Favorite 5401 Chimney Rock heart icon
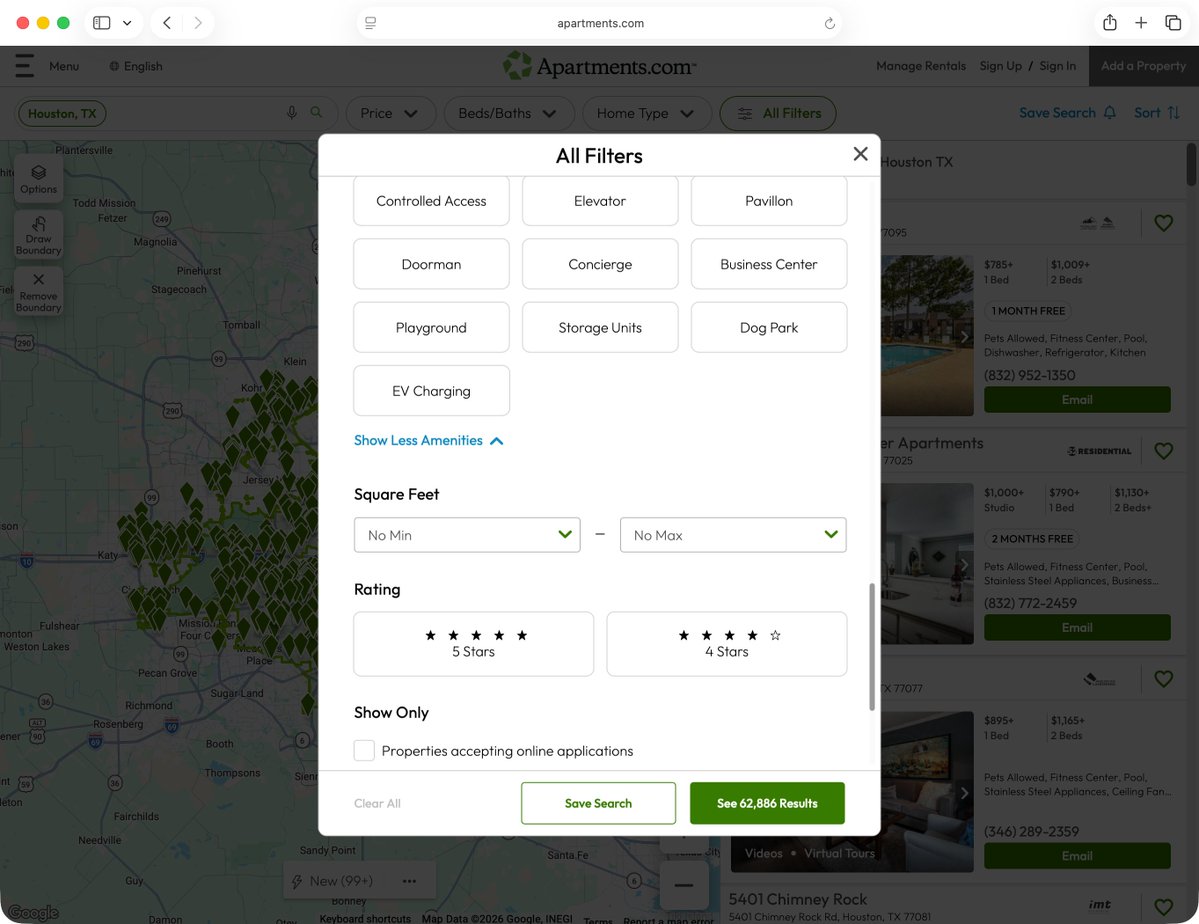Image resolution: width=1199 pixels, height=924 pixels. click(x=1163, y=906)
